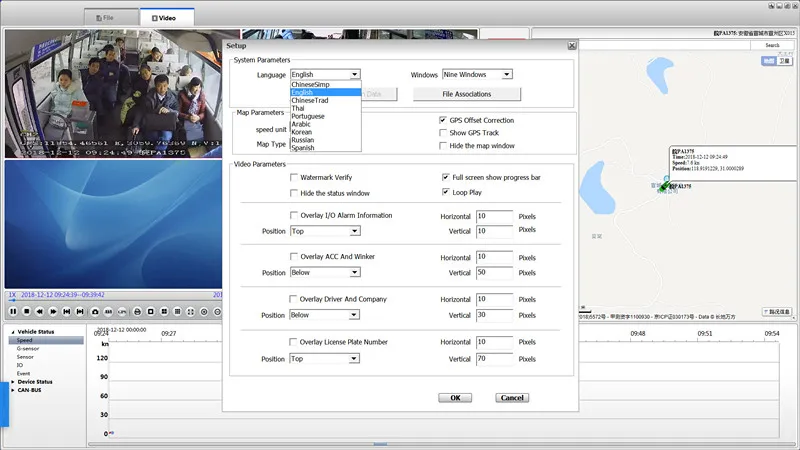Switch to the File tab
This screenshot has width=800, height=450.
coord(105,18)
